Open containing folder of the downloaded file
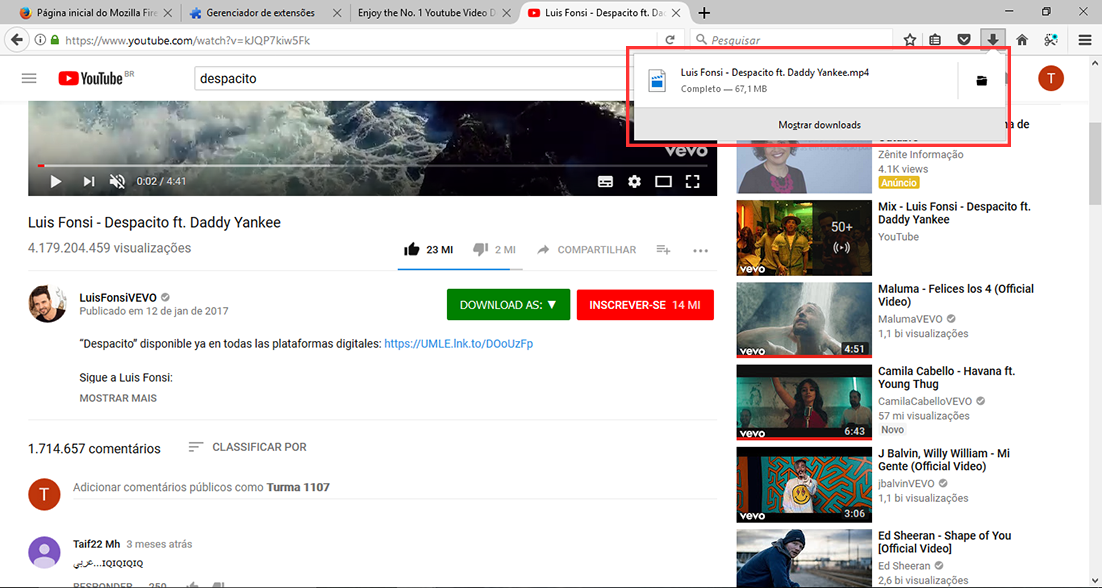The width and height of the screenshot is (1102, 588). click(x=982, y=81)
